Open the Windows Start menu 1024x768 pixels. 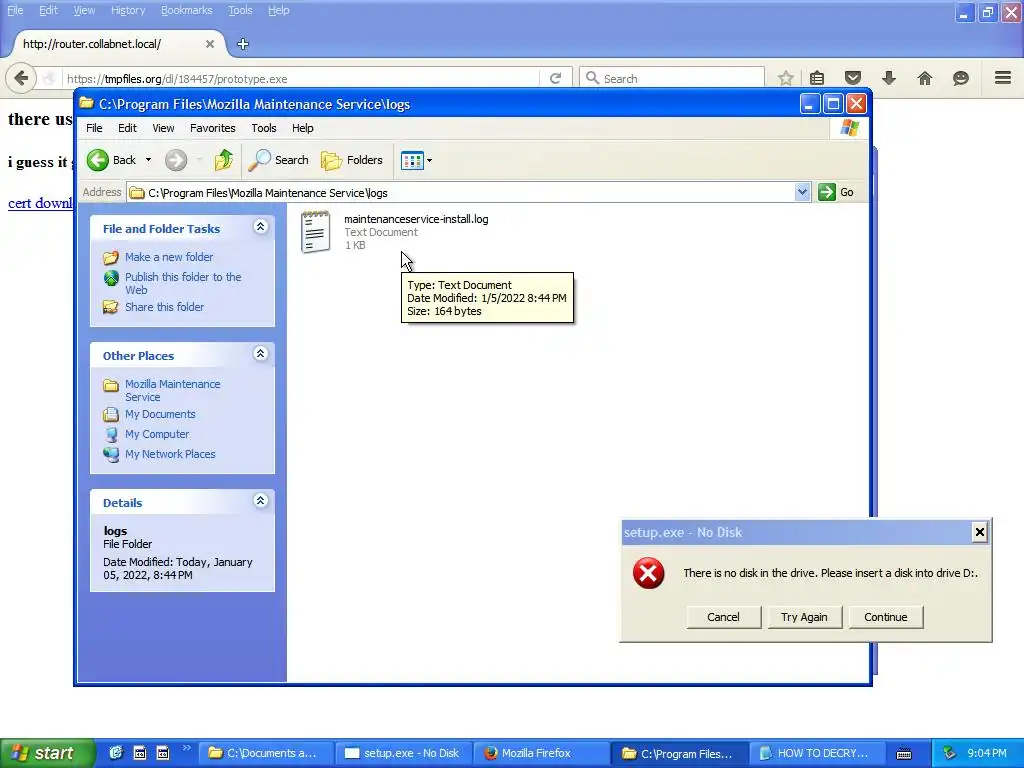(x=47, y=753)
